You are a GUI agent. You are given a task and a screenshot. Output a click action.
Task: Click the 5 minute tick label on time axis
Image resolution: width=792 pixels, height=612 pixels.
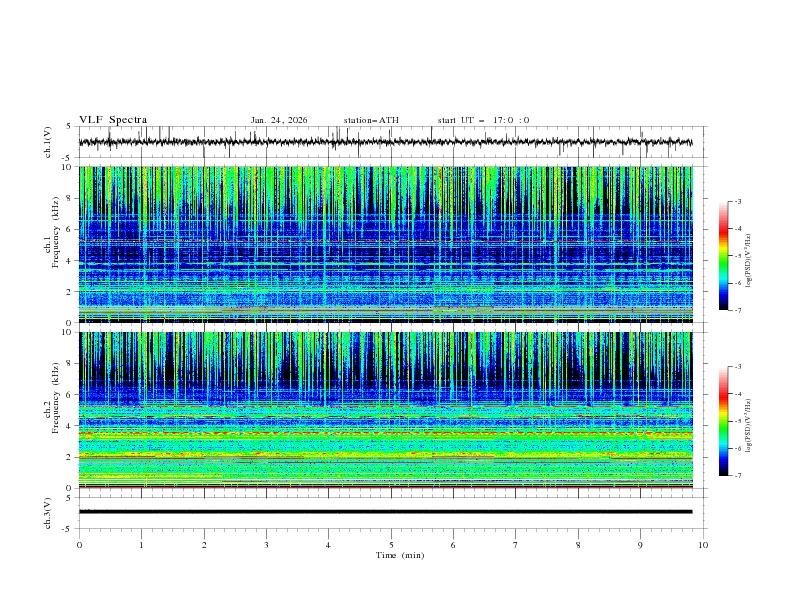tap(391, 545)
